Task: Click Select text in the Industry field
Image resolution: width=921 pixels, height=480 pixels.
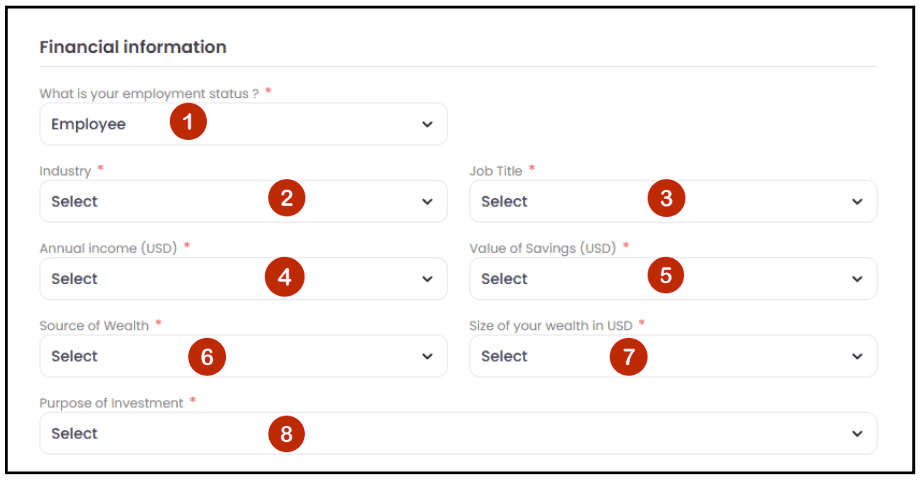Action: click(x=74, y=202)
